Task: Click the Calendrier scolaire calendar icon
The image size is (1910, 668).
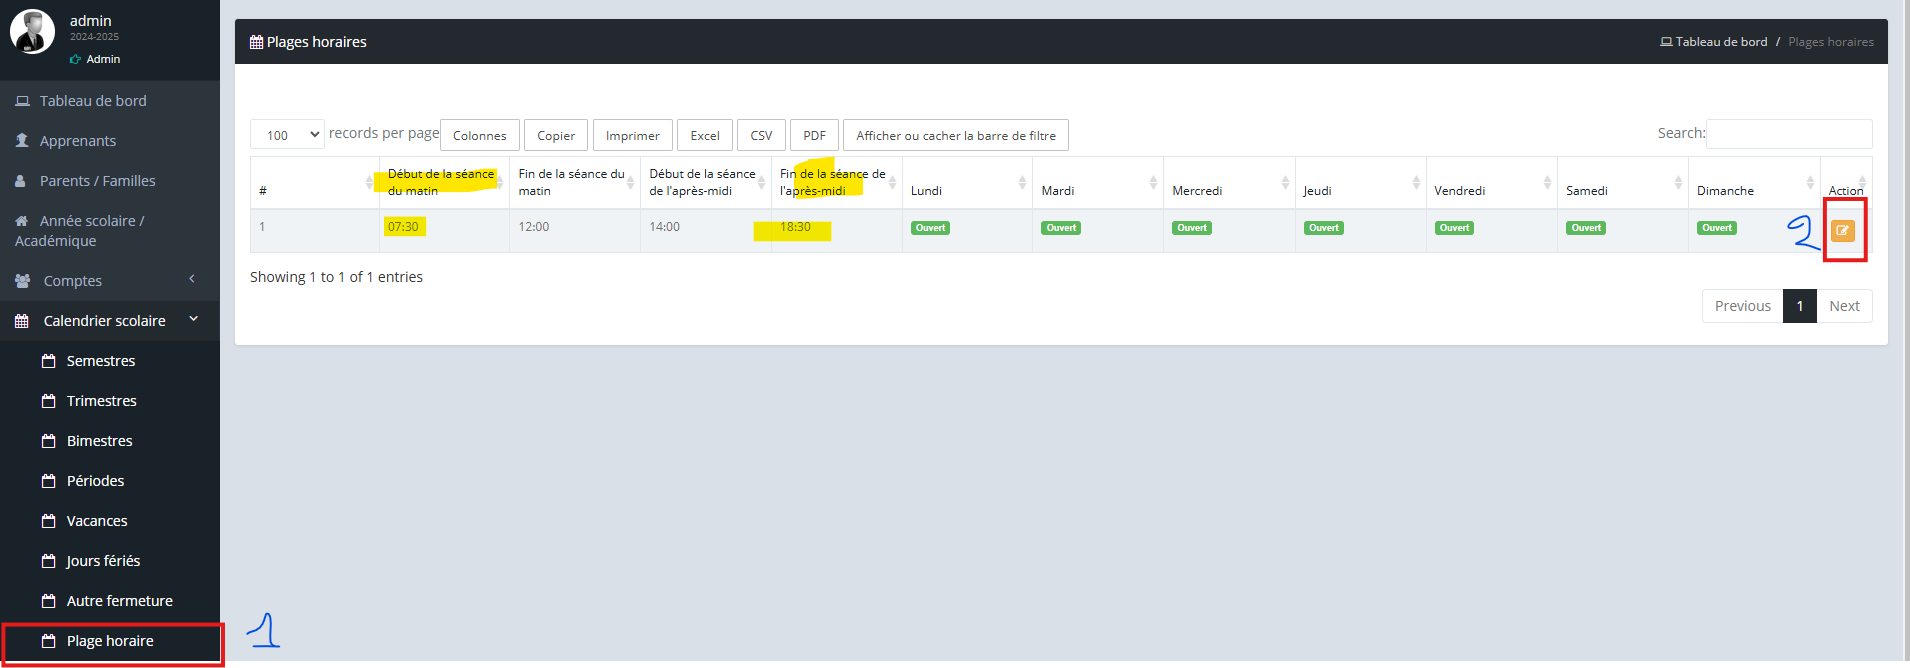Action: [22, 321]
